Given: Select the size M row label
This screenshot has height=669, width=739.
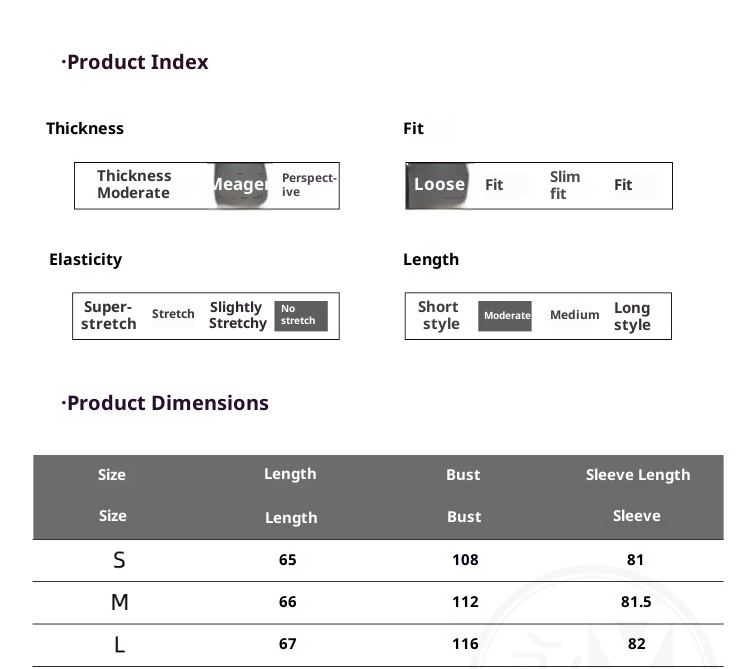Looking at the screenshot, I should pyautogui.click(x=119, y=603).
